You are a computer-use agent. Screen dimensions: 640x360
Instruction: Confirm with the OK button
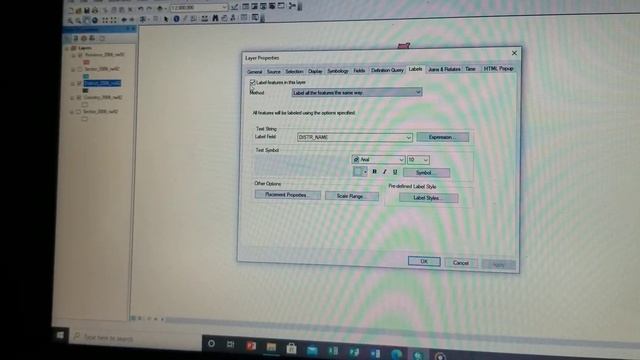click(x=424, y=261)
